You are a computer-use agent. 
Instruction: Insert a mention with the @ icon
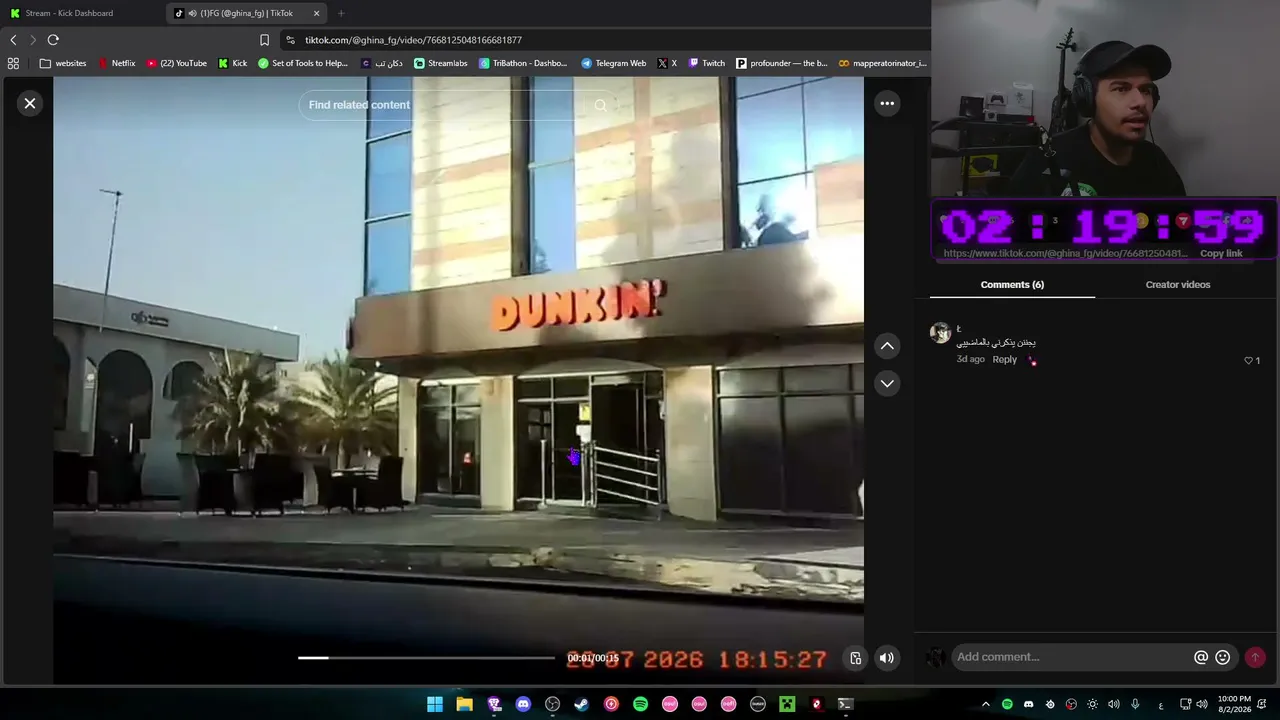[1201, 657]
